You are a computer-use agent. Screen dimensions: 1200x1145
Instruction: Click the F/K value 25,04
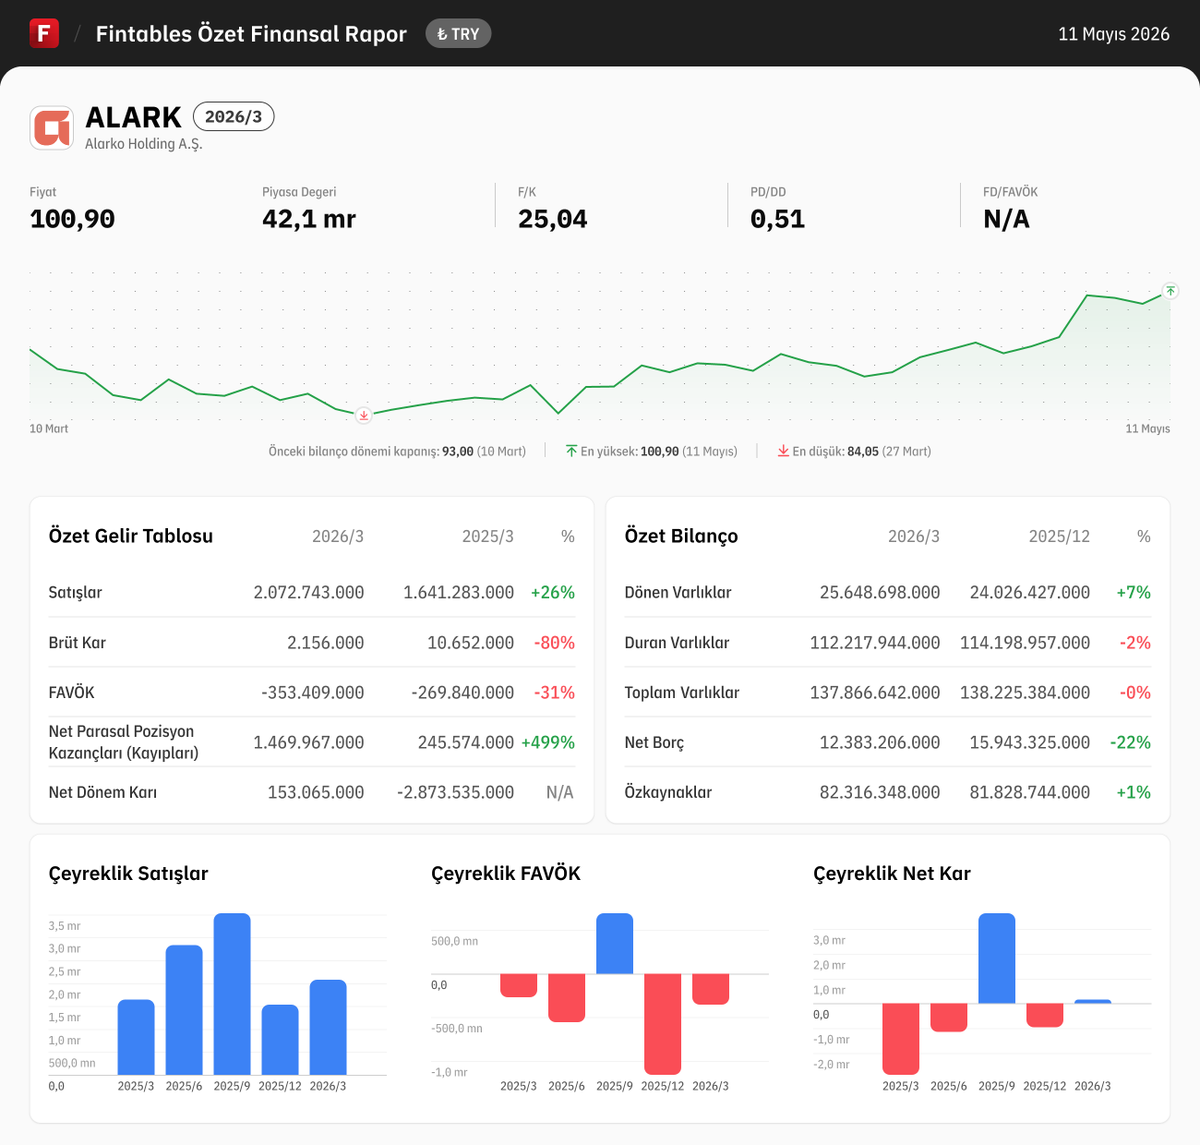coord(553,219)
